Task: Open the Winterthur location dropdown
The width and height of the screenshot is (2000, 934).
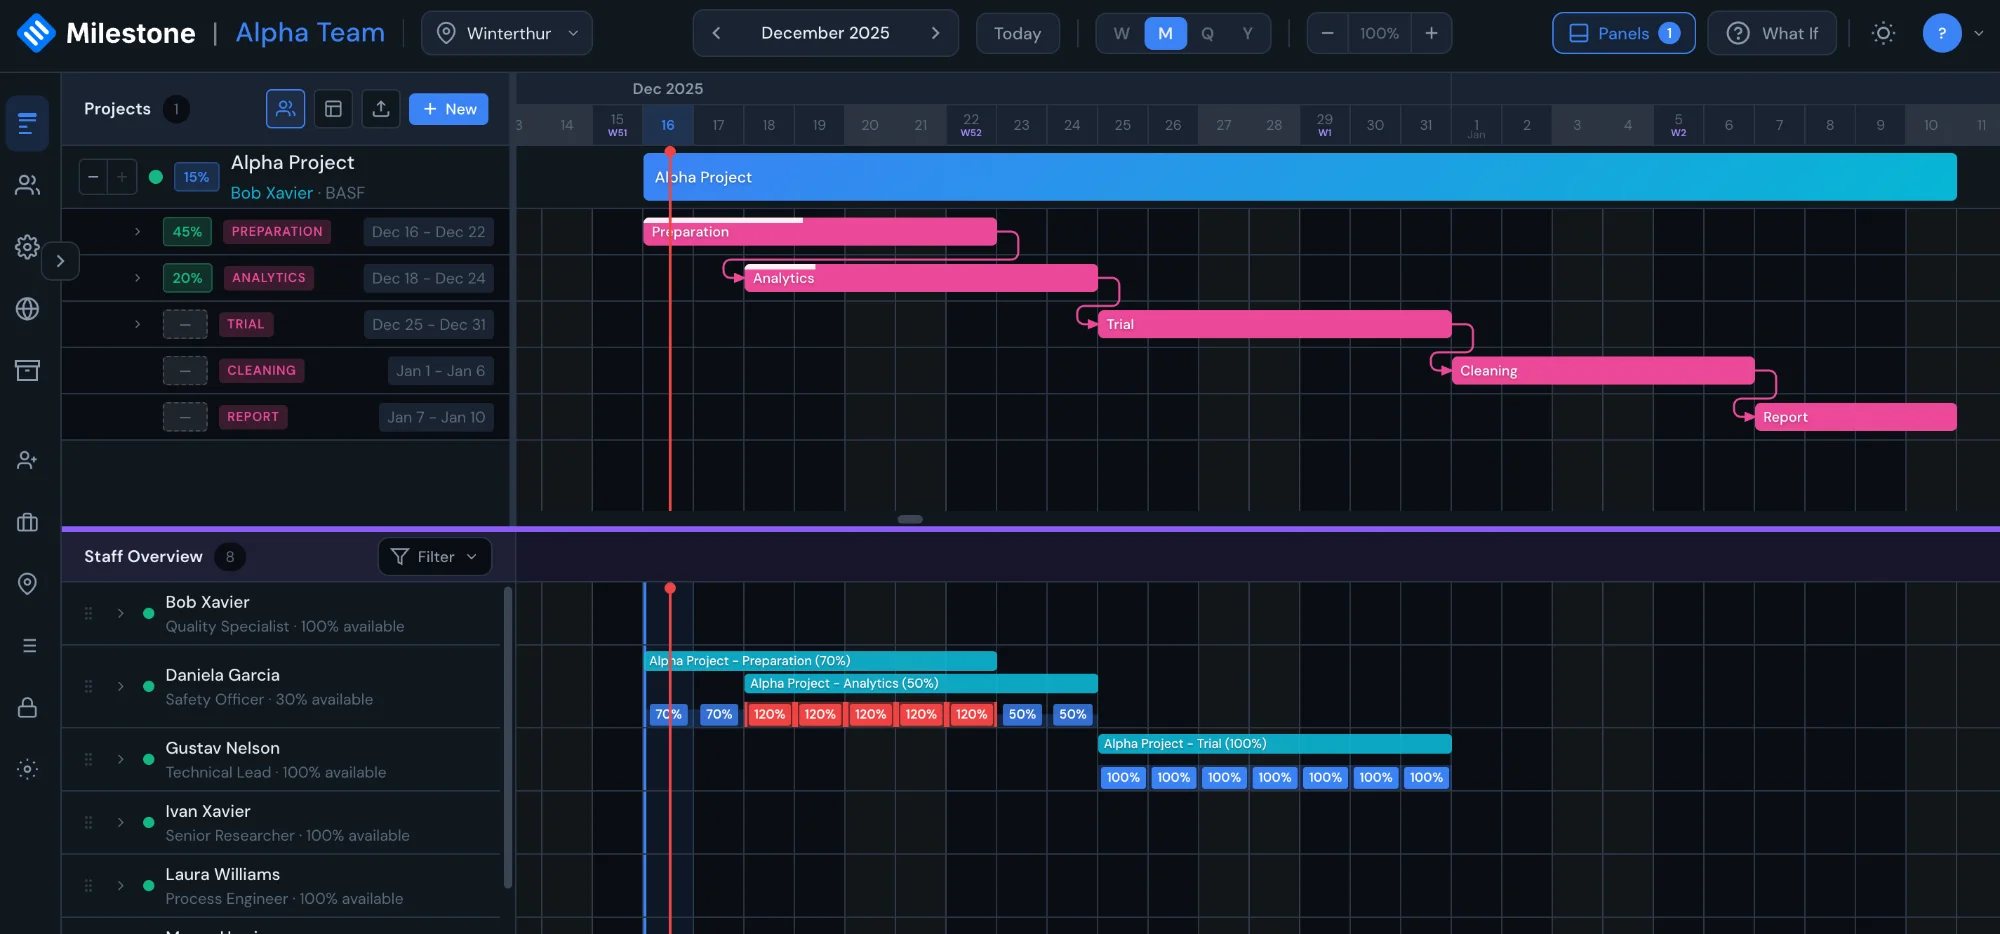Action: [507, 33]
